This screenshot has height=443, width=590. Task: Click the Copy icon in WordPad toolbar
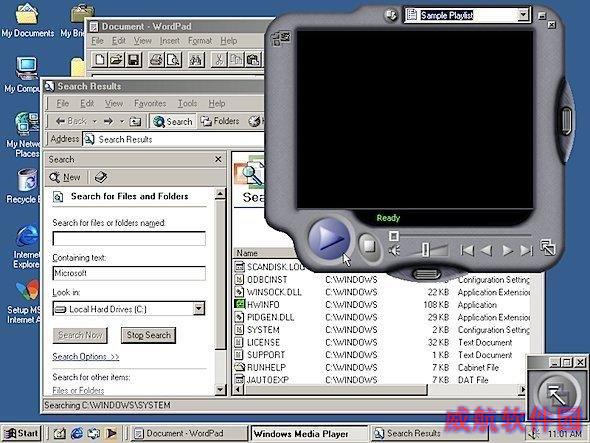pyautogui.click(x=236, y=59)
